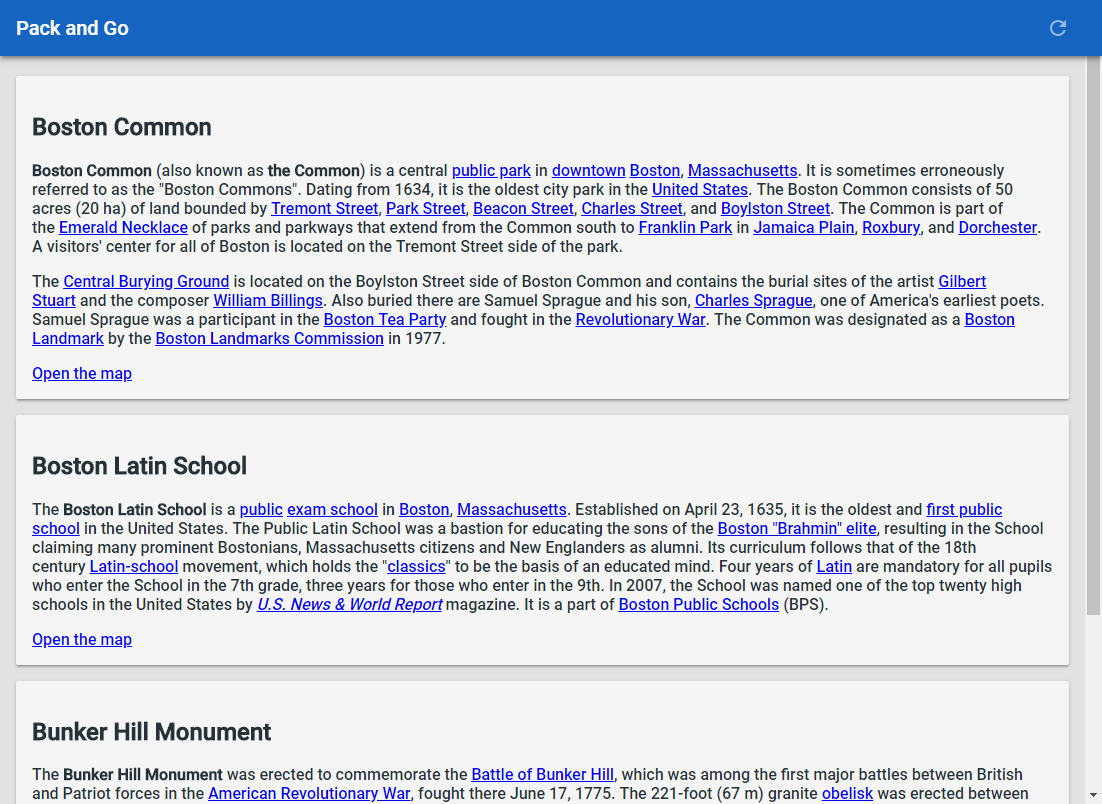
Task: Click the 'exam school' link
Action: point(332,510)
